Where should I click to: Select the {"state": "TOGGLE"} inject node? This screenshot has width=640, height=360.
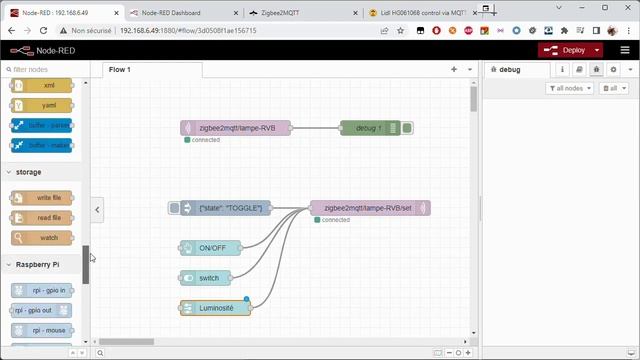click(x=226, y=208)
